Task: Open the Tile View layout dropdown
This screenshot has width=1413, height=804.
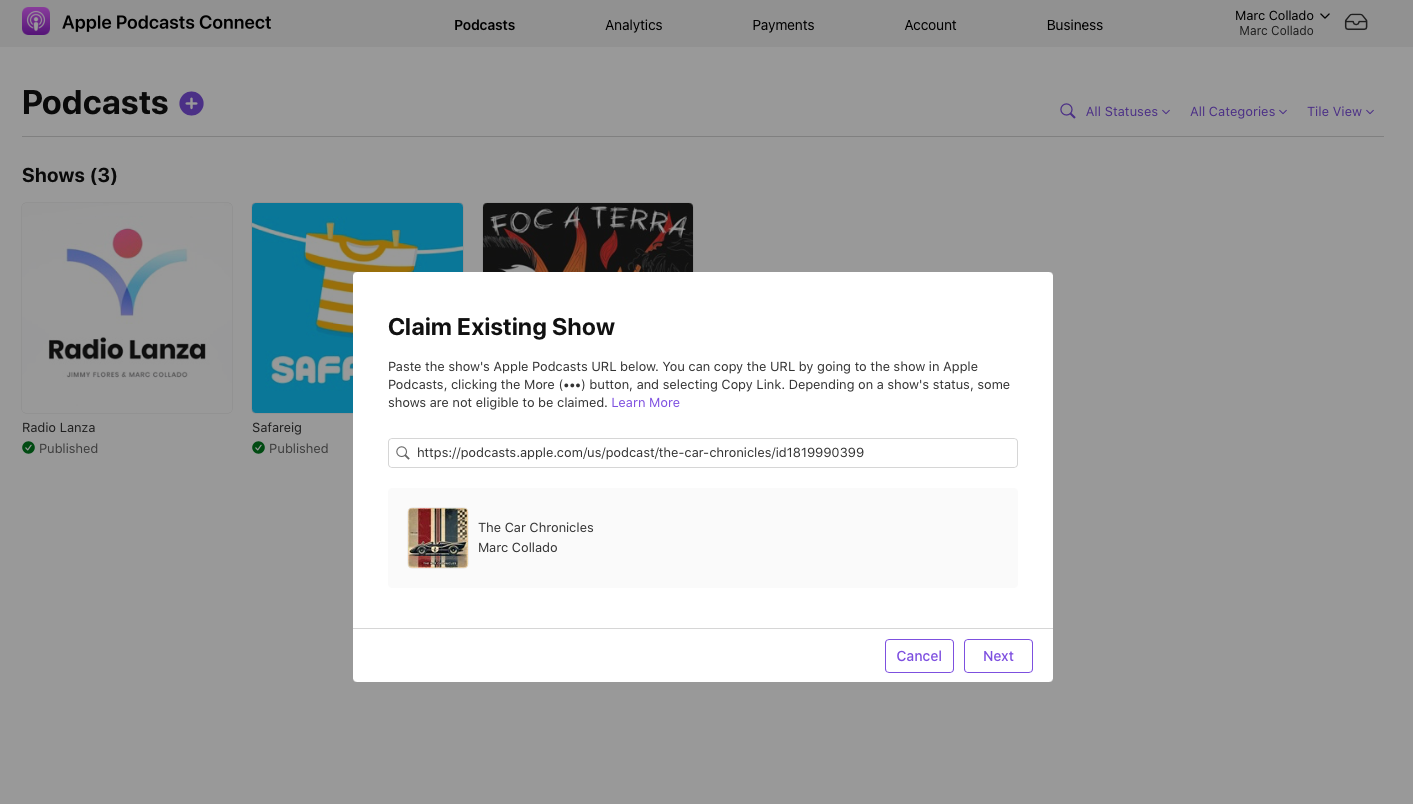Action: pos(1340,112)
